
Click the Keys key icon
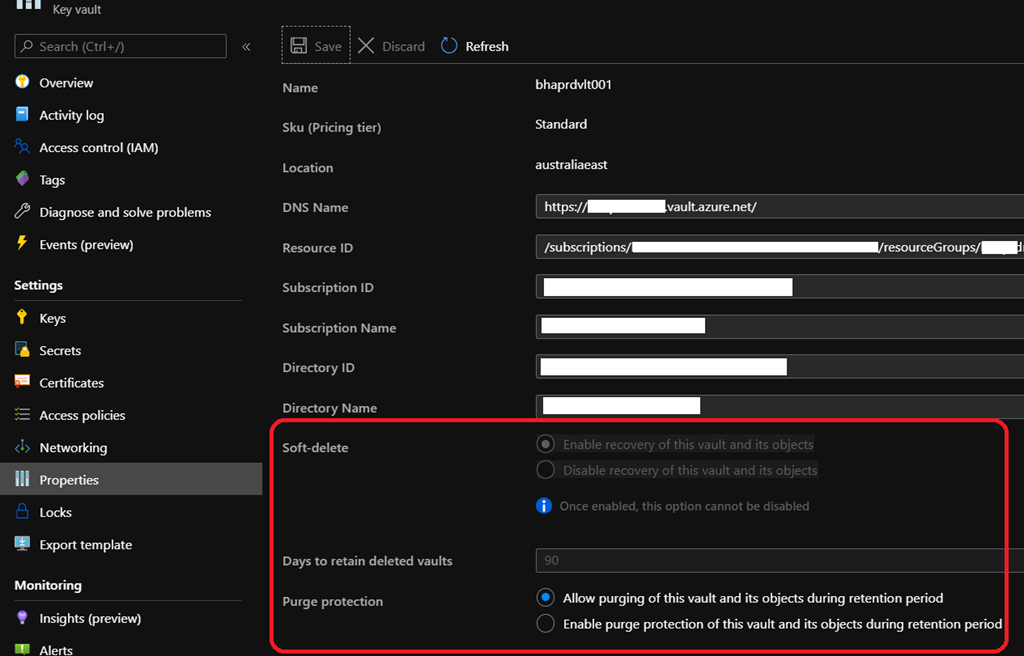click(x=22, y=318)
